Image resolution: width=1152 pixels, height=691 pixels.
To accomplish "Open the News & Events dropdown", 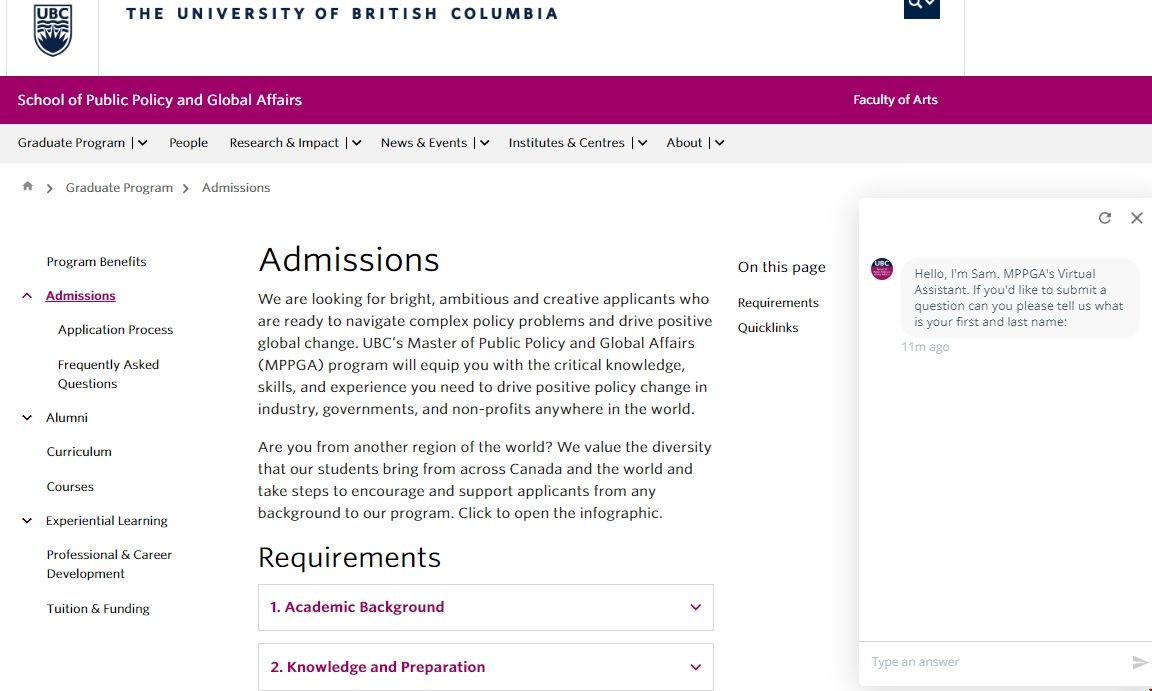I will click(x=483, y=142).
